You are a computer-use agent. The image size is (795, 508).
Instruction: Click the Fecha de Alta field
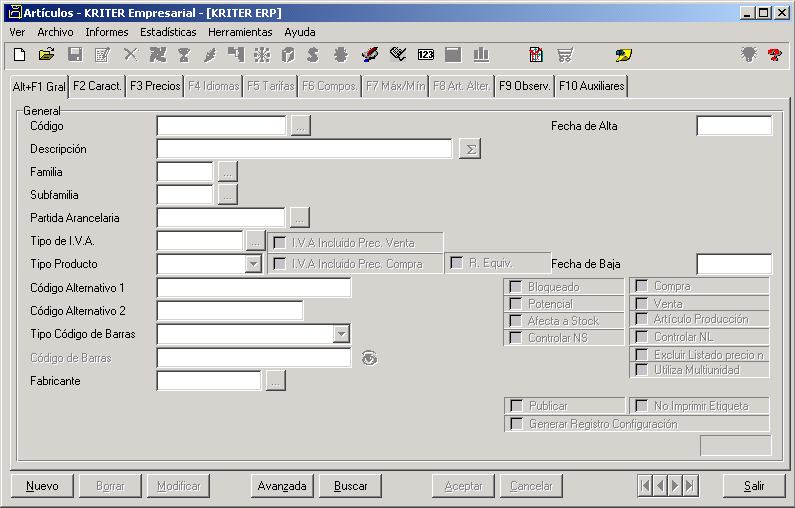pos(734,126)
